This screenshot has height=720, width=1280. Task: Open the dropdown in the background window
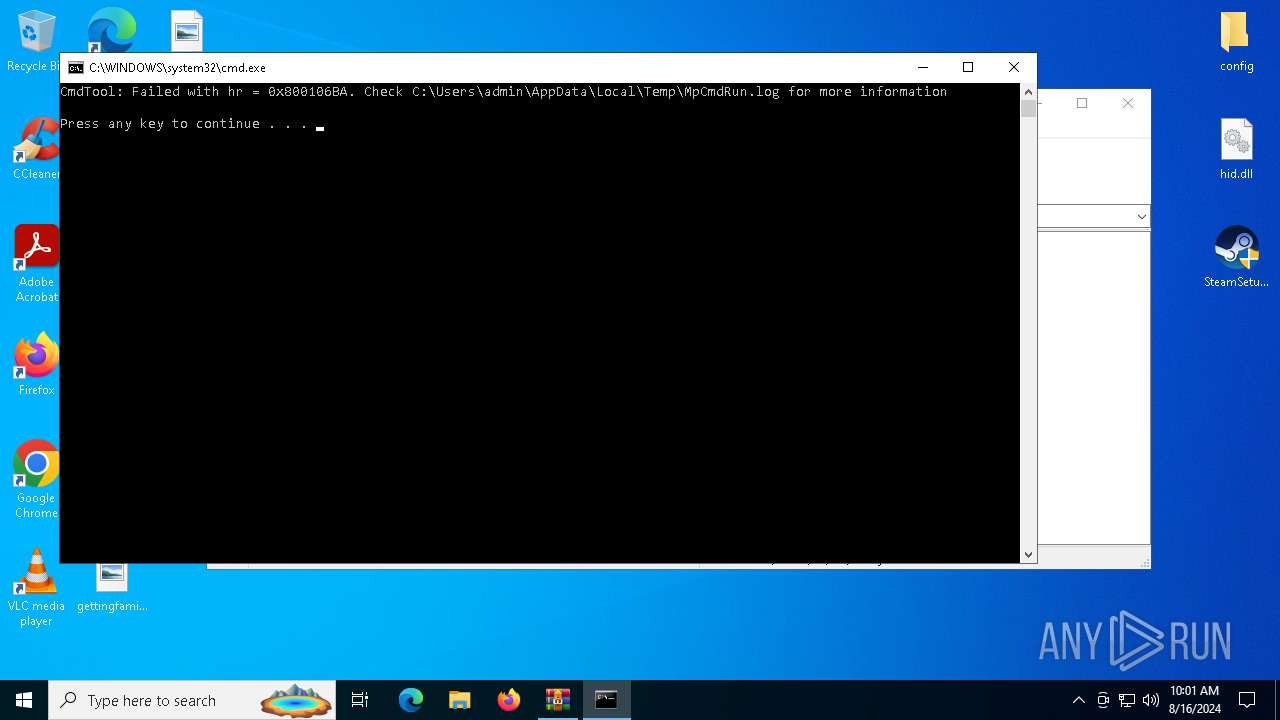(x=1141, y=217)
